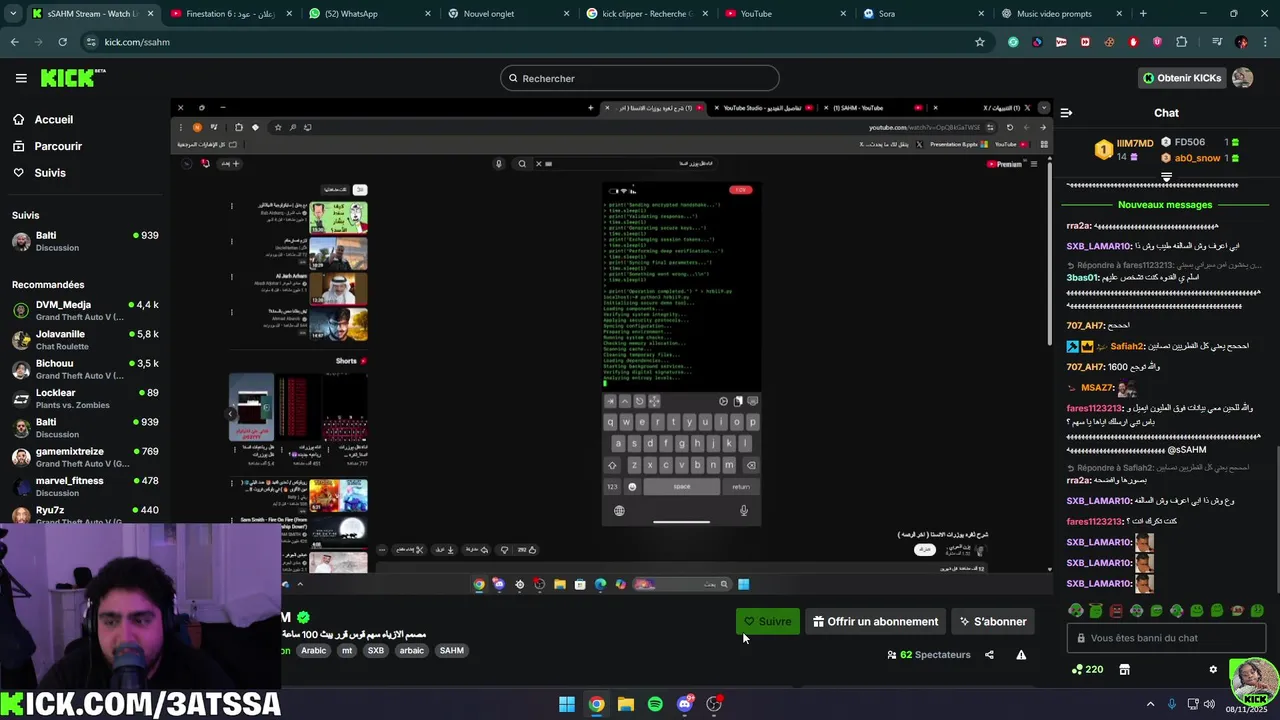Viewport: 1280px width, 720px height.
Task: Reload the current page
Action: (62, 42)
